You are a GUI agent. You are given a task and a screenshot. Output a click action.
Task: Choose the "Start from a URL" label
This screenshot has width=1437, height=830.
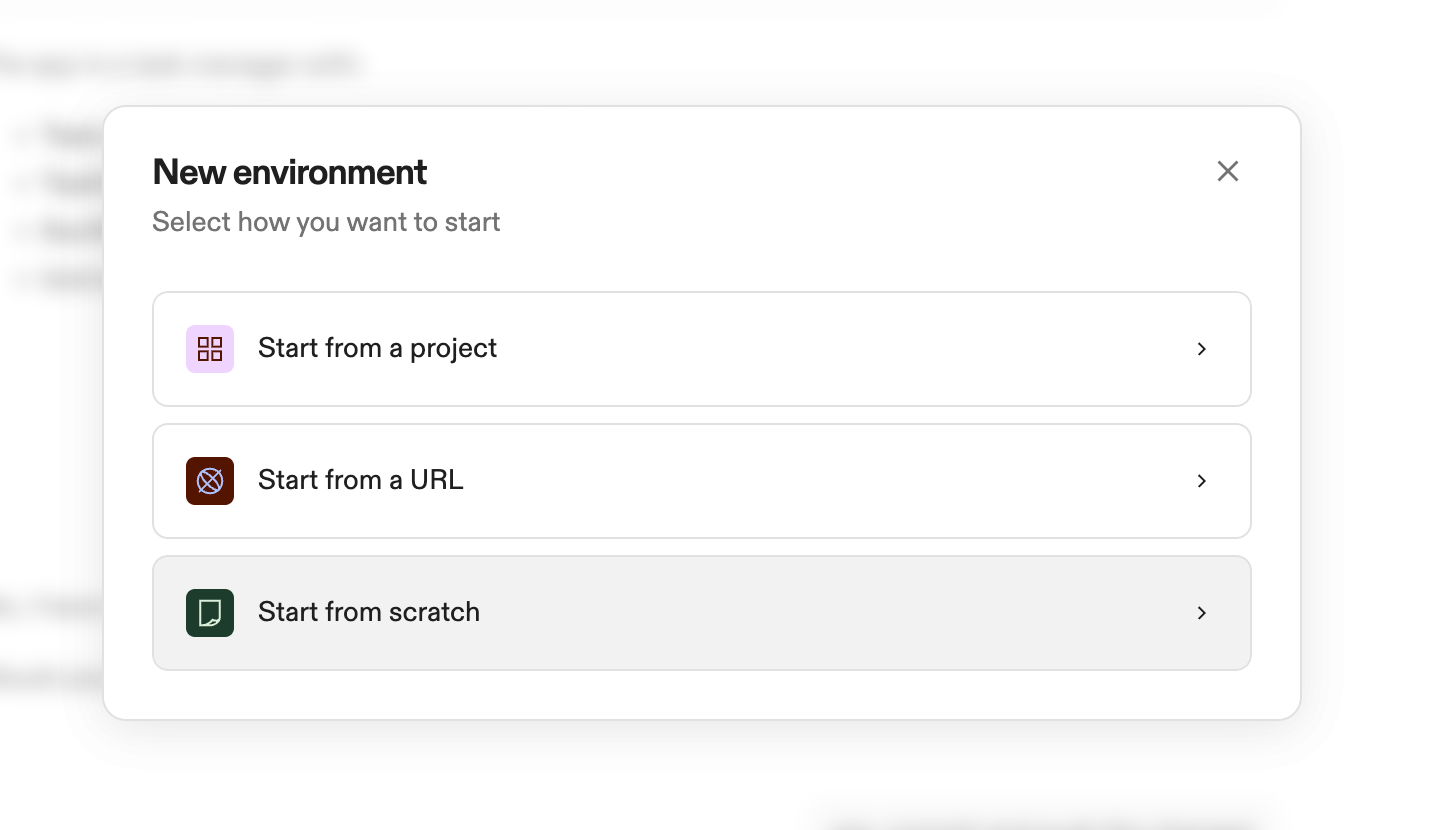[x=360, y=480]
